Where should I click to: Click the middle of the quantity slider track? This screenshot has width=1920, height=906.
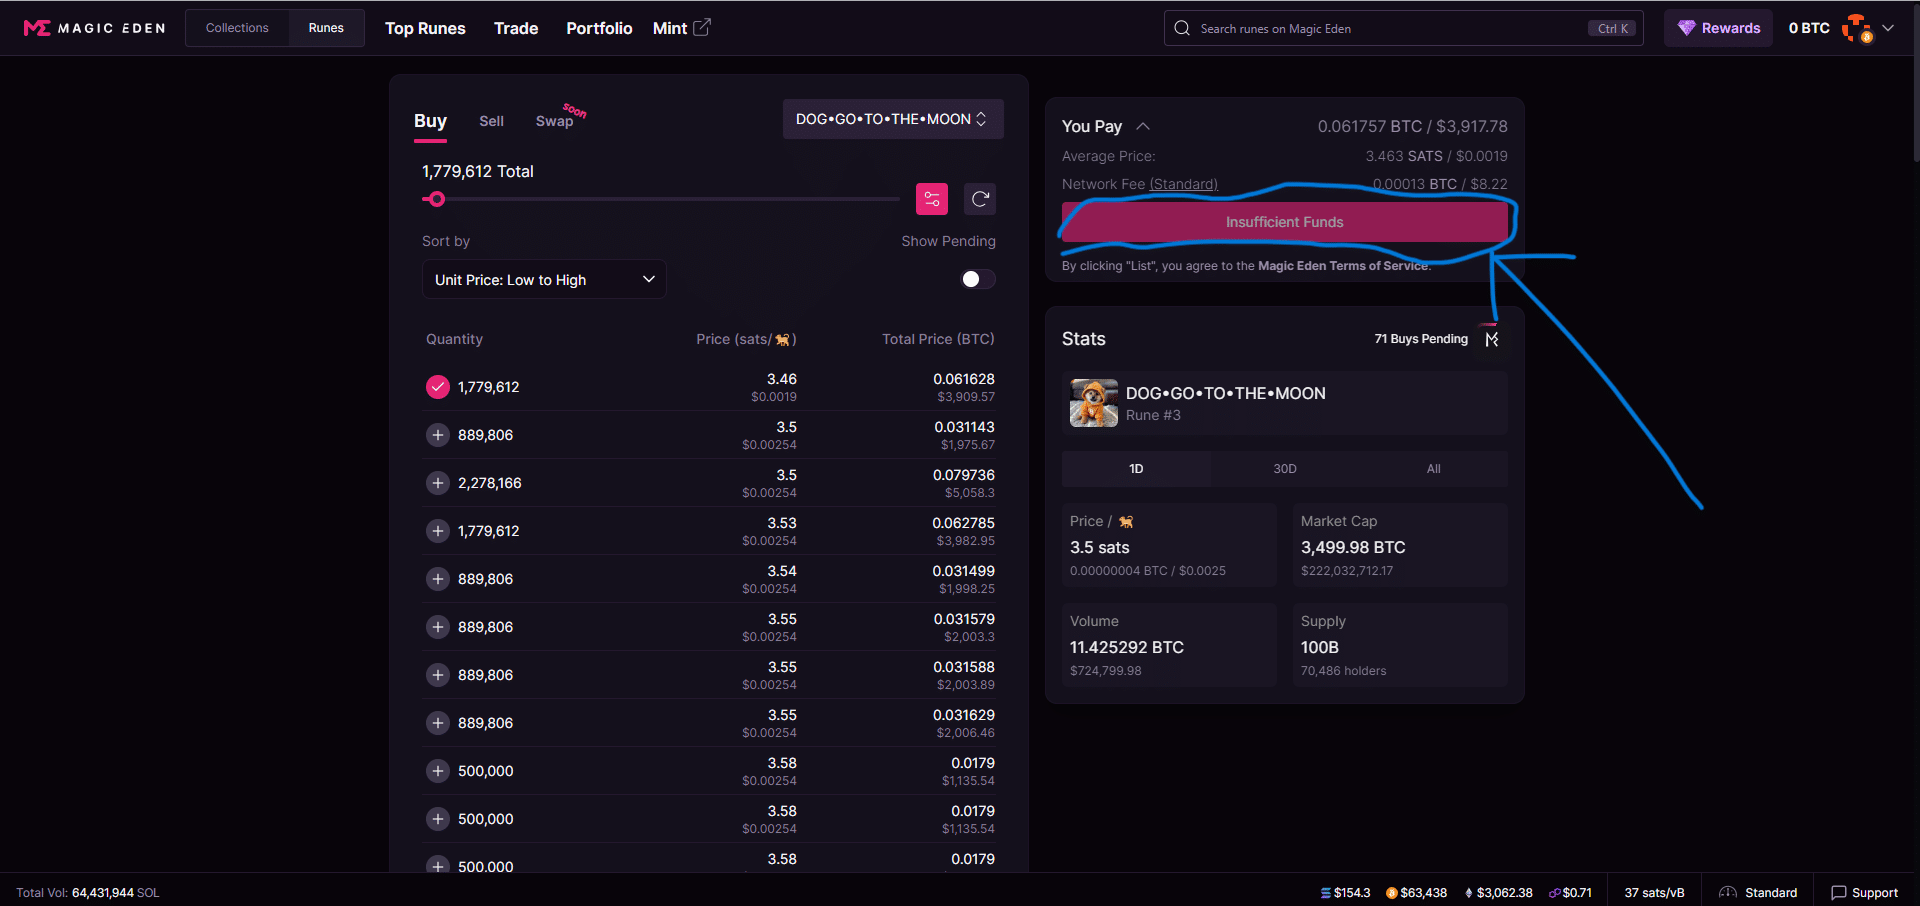coord(661,199)
